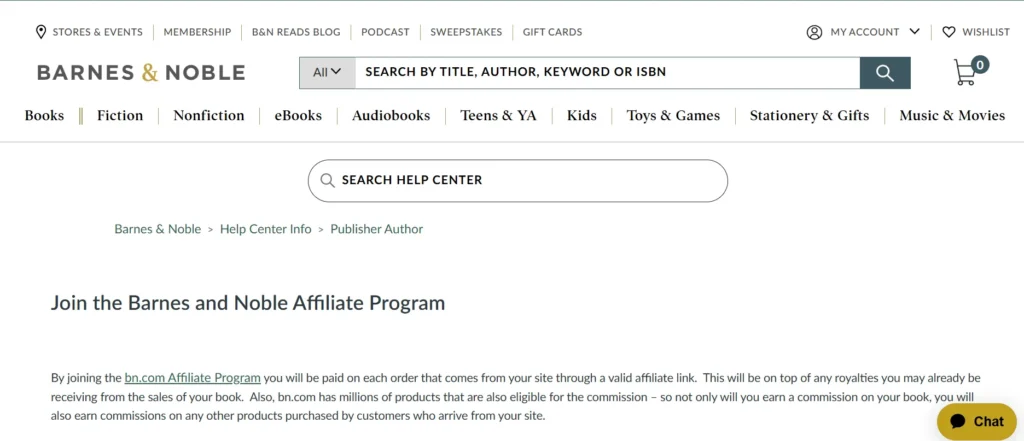
Task: Click the Help Center search magnifier icon
Action: (x=327, y=181)
